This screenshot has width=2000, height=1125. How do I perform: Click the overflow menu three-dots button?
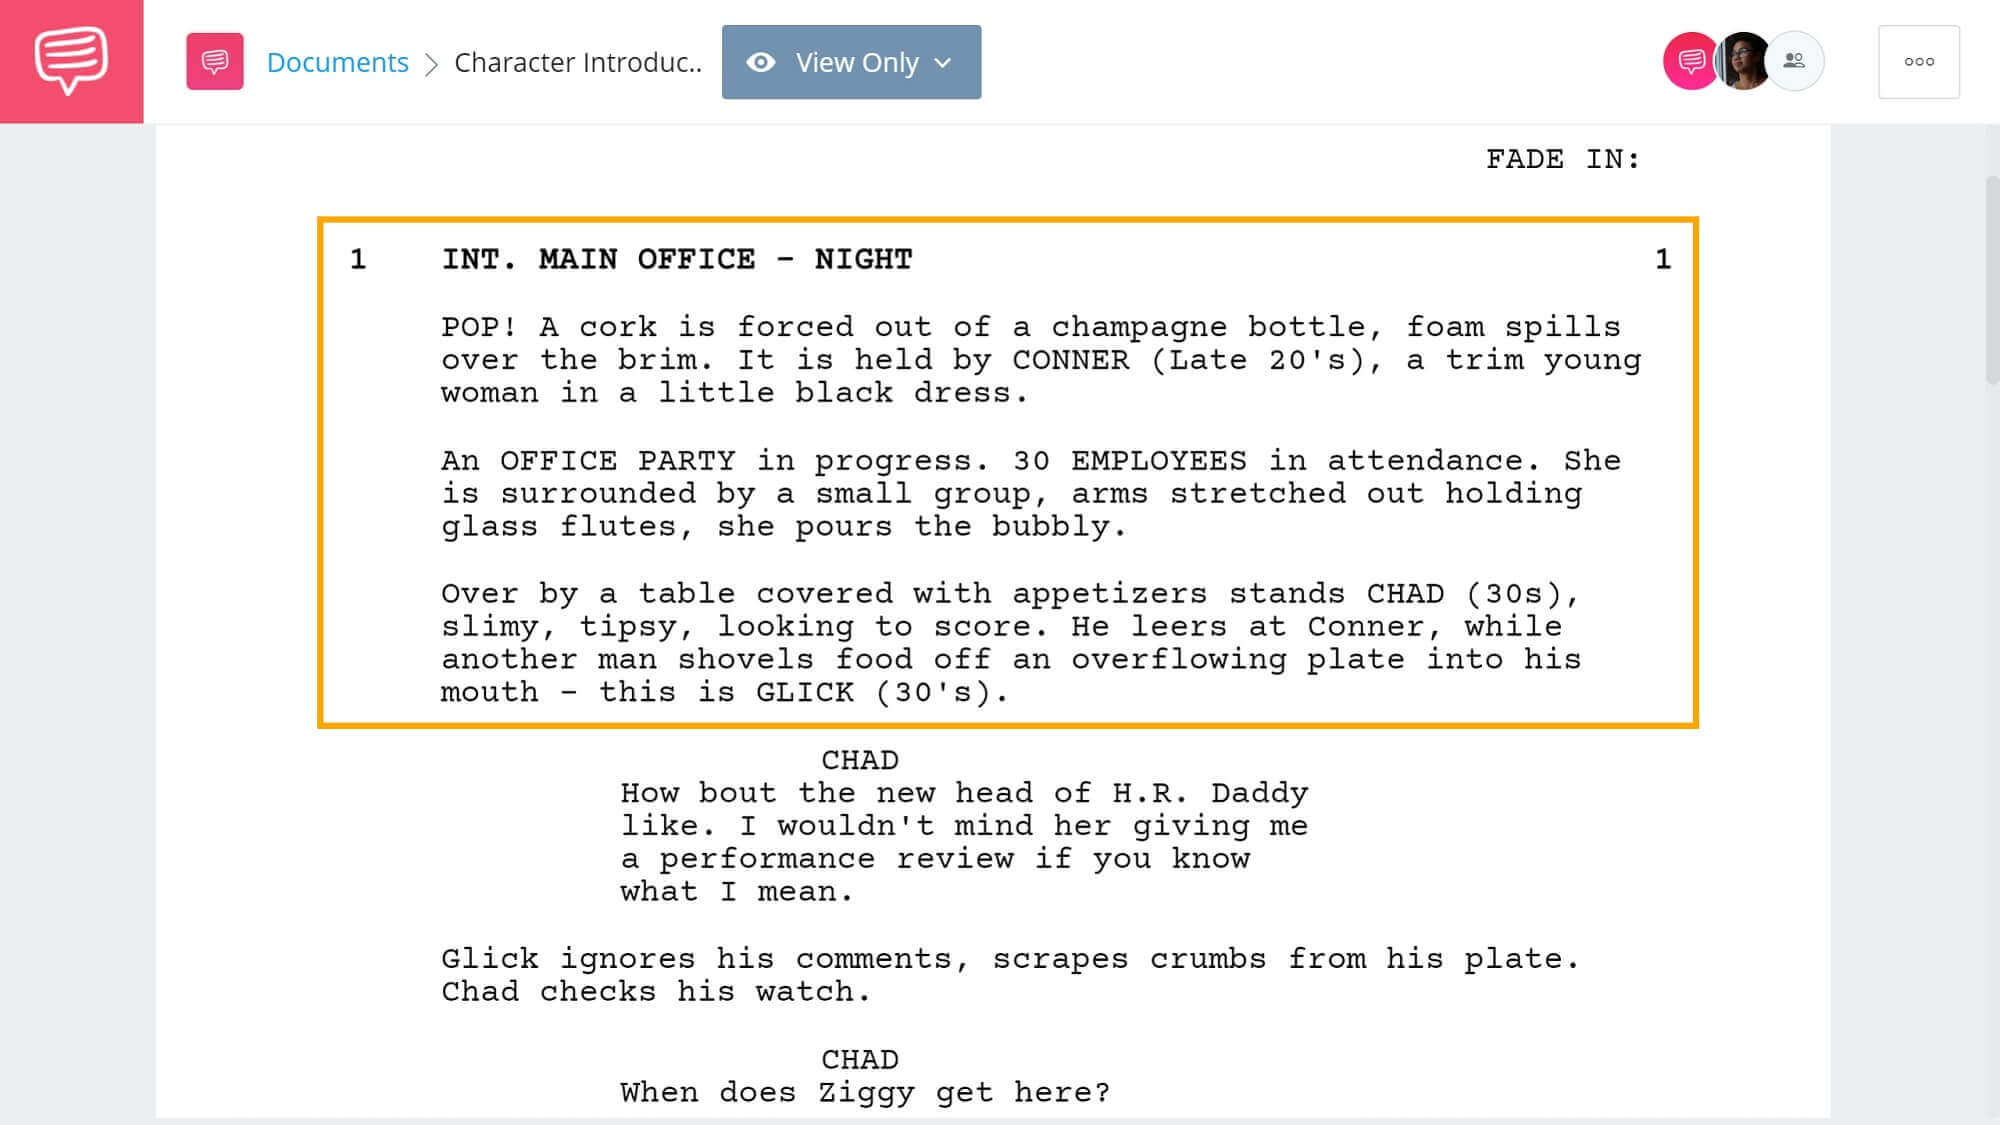point(1920,60)
